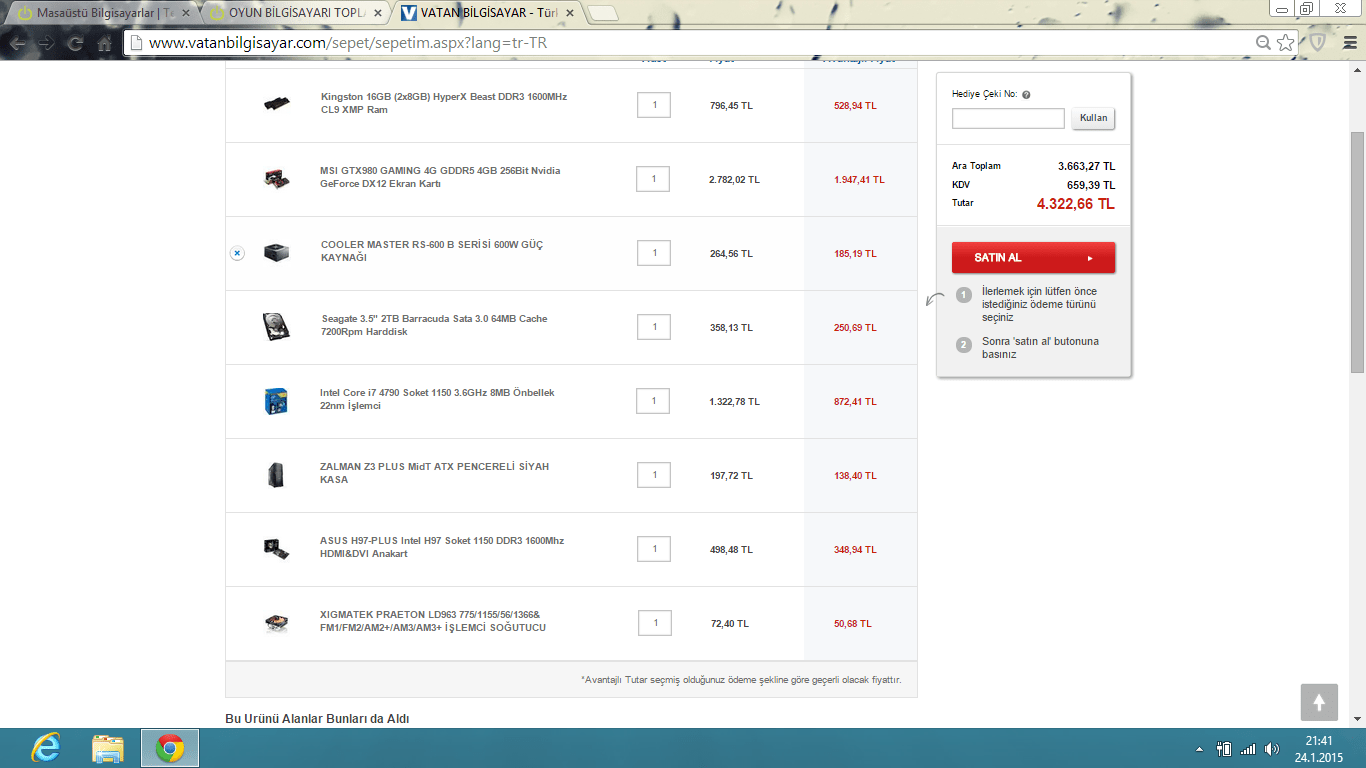Click the total amount 4.322,66 TL
Screen dimensions: 1366x768
tap(1075, 204)
